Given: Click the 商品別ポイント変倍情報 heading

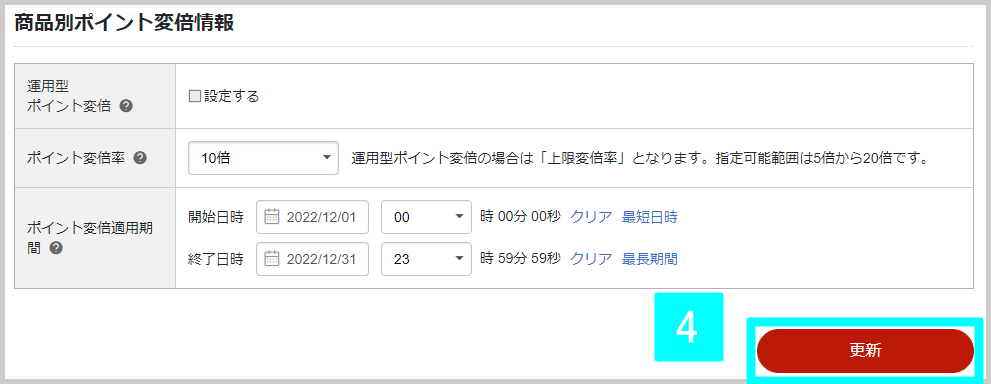Looking at the screenshot, I should click(x=124, y=23).
